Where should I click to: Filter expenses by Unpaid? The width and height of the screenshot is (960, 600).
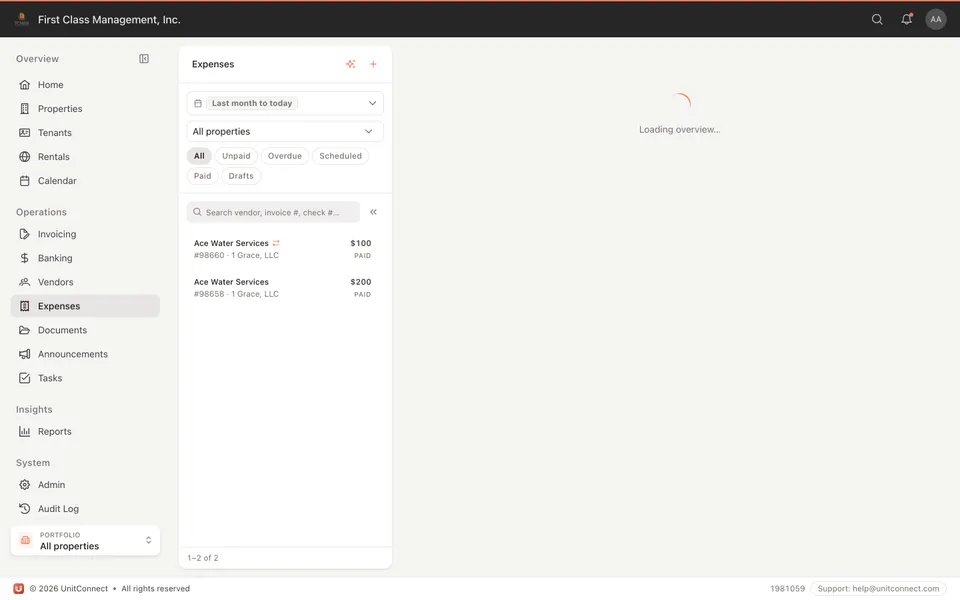[236, 156]
